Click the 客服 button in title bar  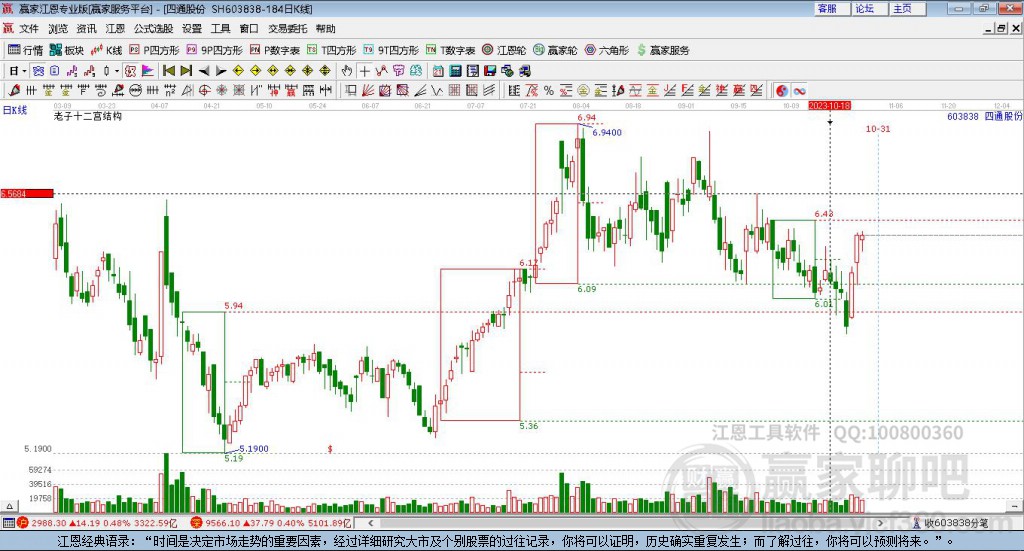click(x=831, y=8)
